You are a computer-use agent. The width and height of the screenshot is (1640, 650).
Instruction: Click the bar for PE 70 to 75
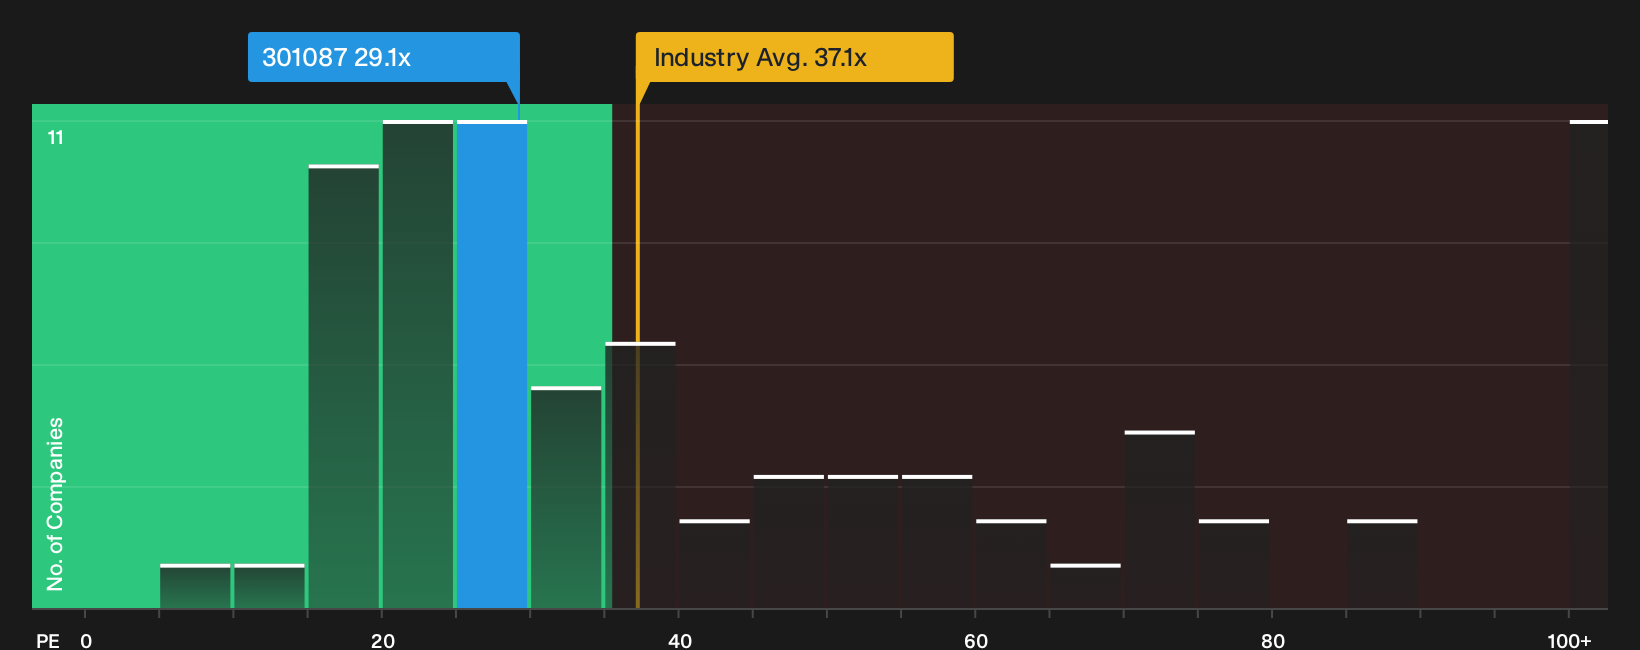click(x=1159, y=519)
